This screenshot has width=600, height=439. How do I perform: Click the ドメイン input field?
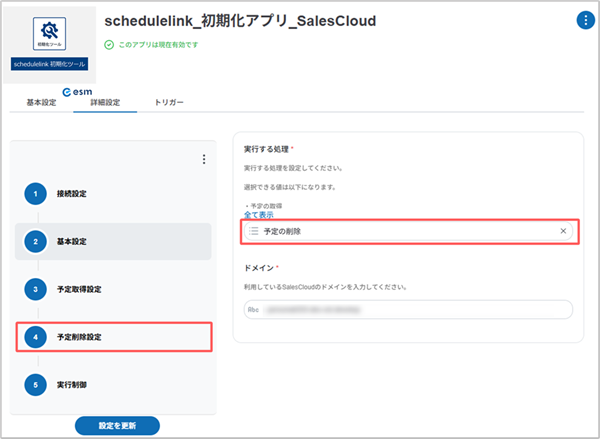coord(408,309)
